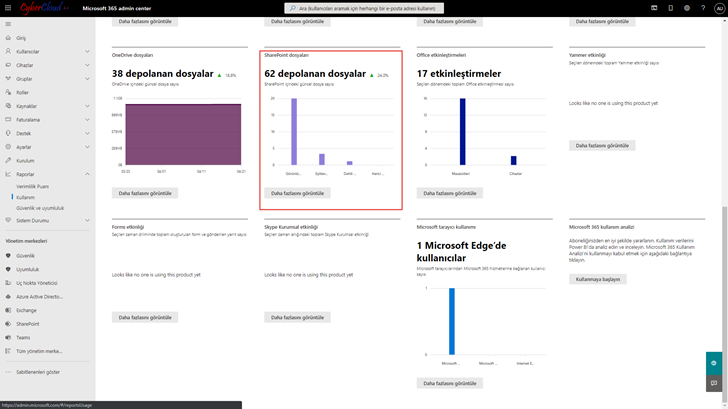The width and height of the screenshot is (728, 409).
Task: Open the feedback chat button
Action: coord(714,383)
